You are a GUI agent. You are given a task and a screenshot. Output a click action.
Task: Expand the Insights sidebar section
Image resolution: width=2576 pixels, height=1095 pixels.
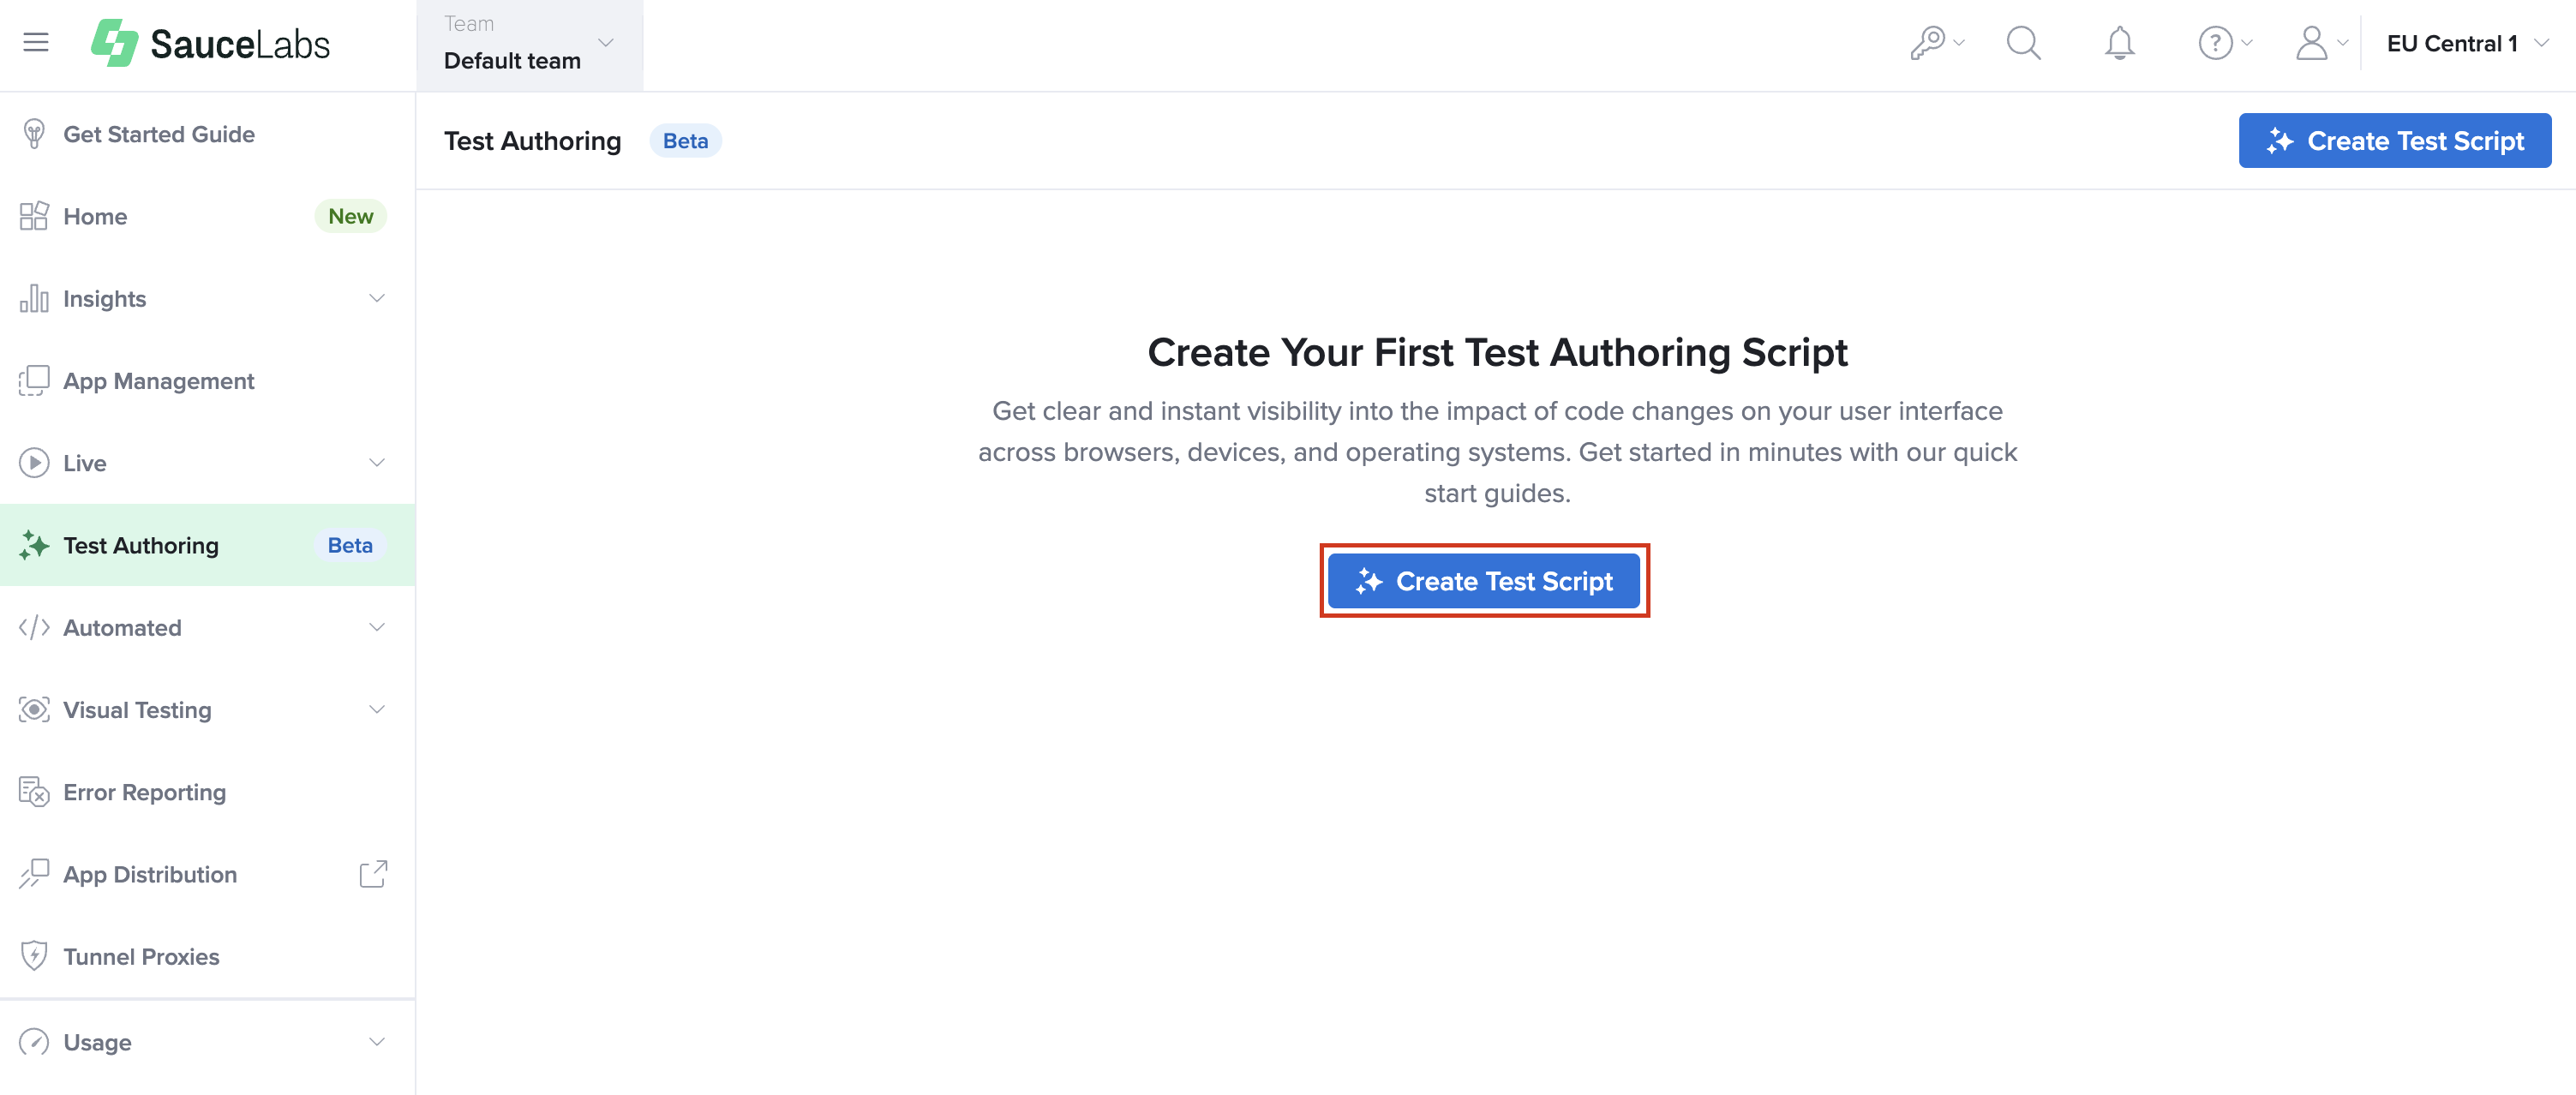point(377,298)
